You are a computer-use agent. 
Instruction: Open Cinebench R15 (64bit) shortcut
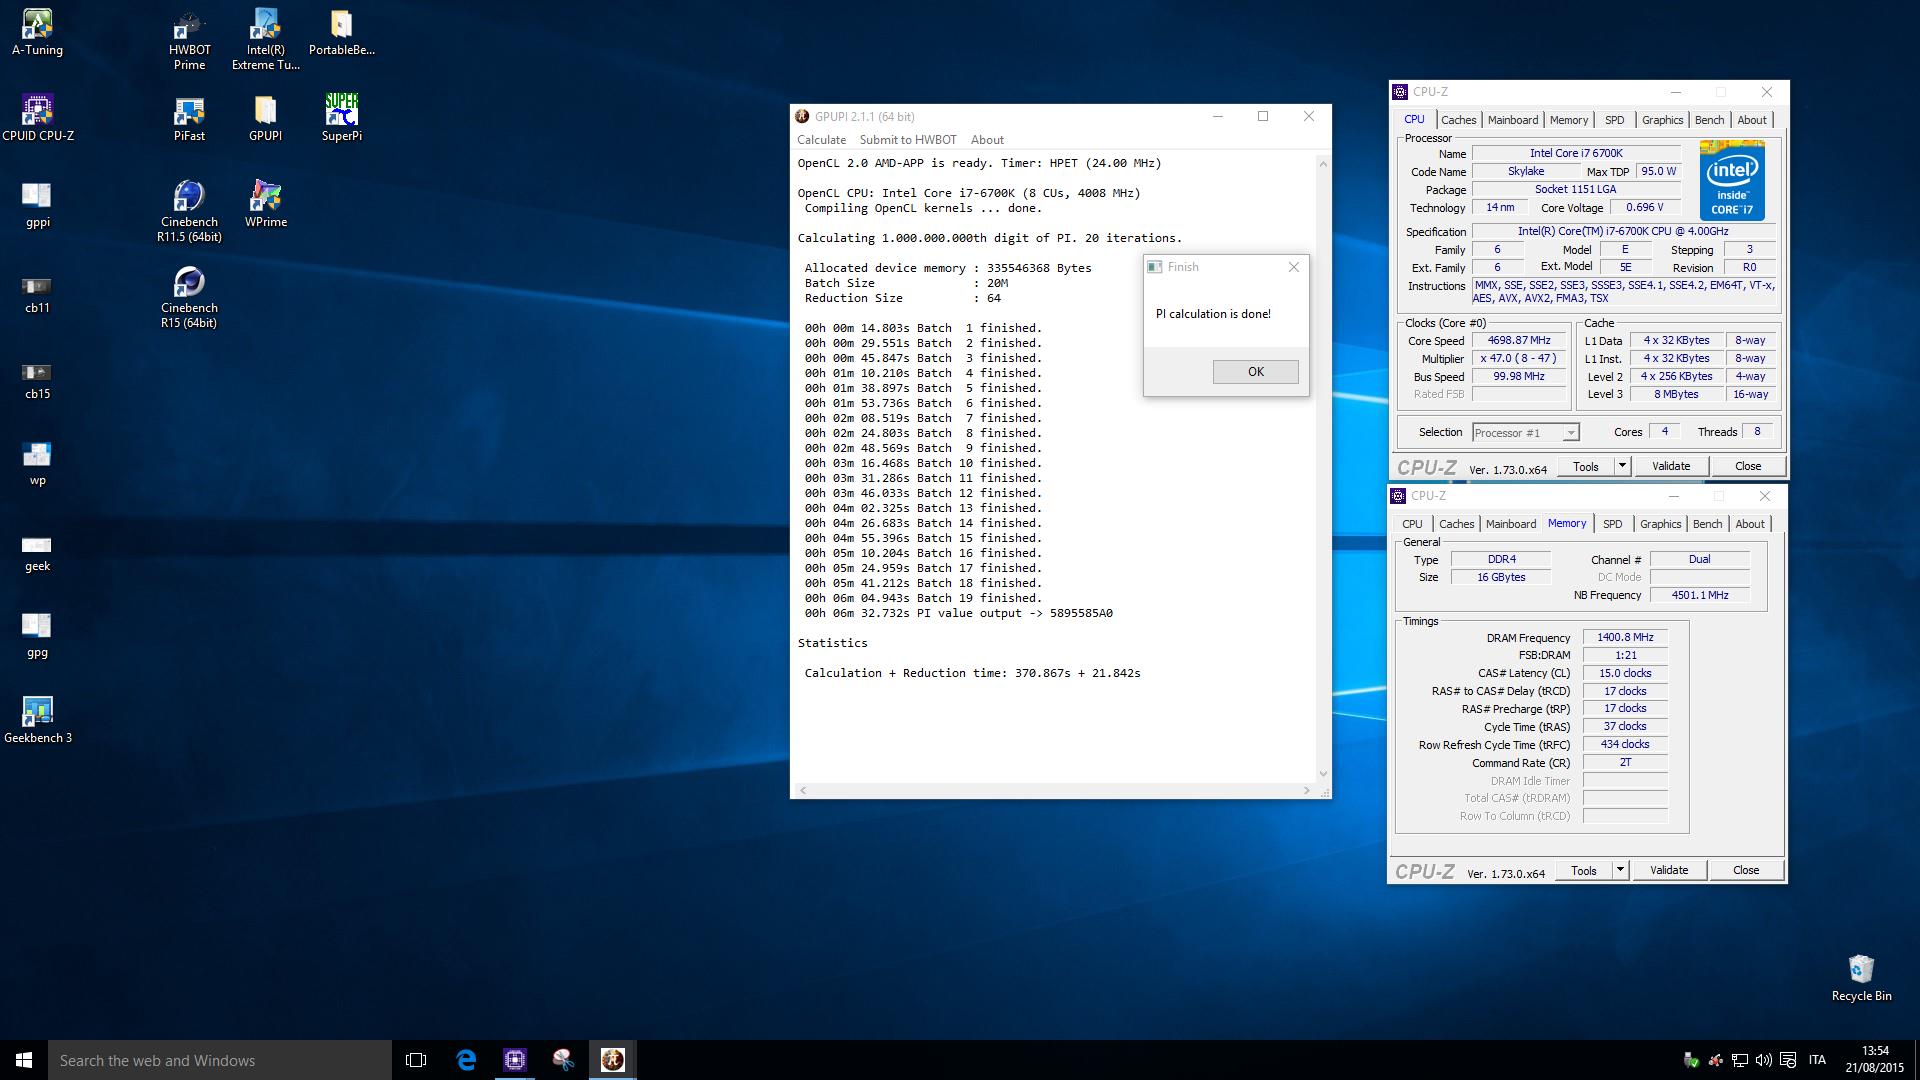pos(189,298)
